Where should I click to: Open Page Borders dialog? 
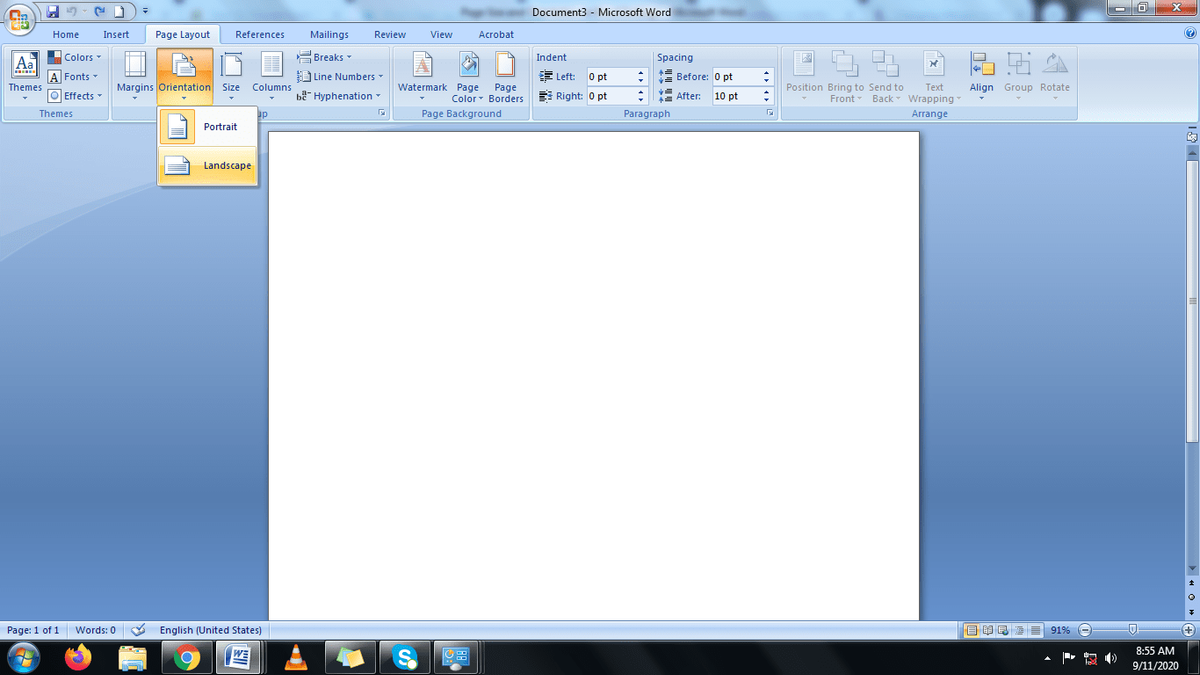(506, 76)
